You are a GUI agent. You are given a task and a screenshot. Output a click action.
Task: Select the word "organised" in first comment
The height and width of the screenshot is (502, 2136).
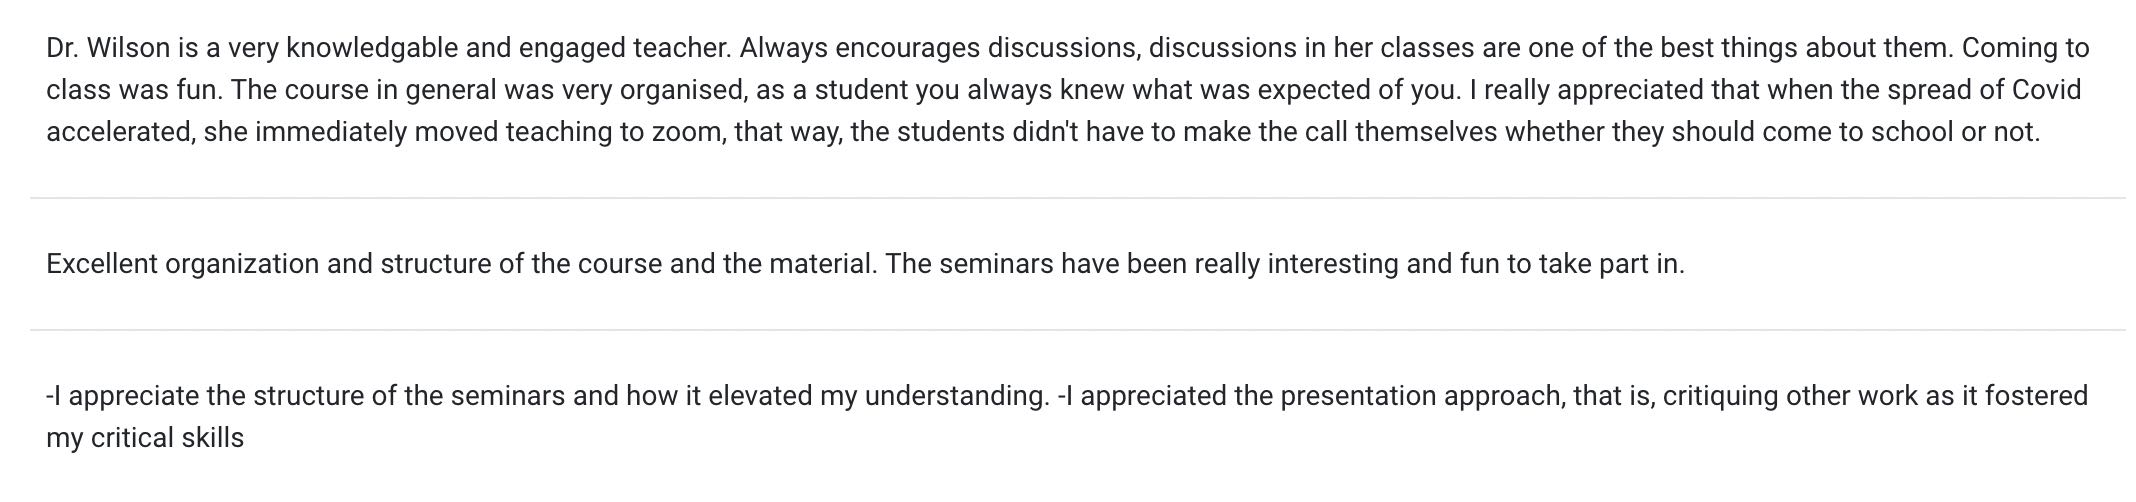point(681,91)
